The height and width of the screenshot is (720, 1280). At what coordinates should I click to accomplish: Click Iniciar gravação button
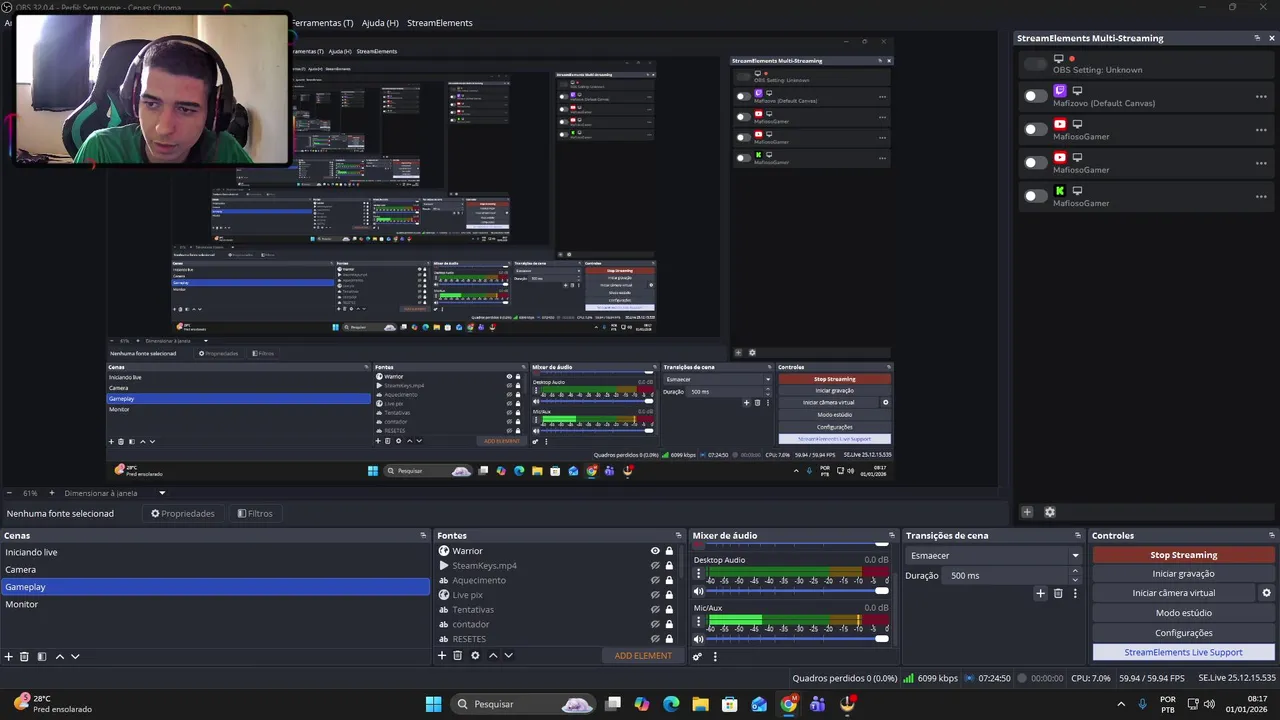point(1184,574)
